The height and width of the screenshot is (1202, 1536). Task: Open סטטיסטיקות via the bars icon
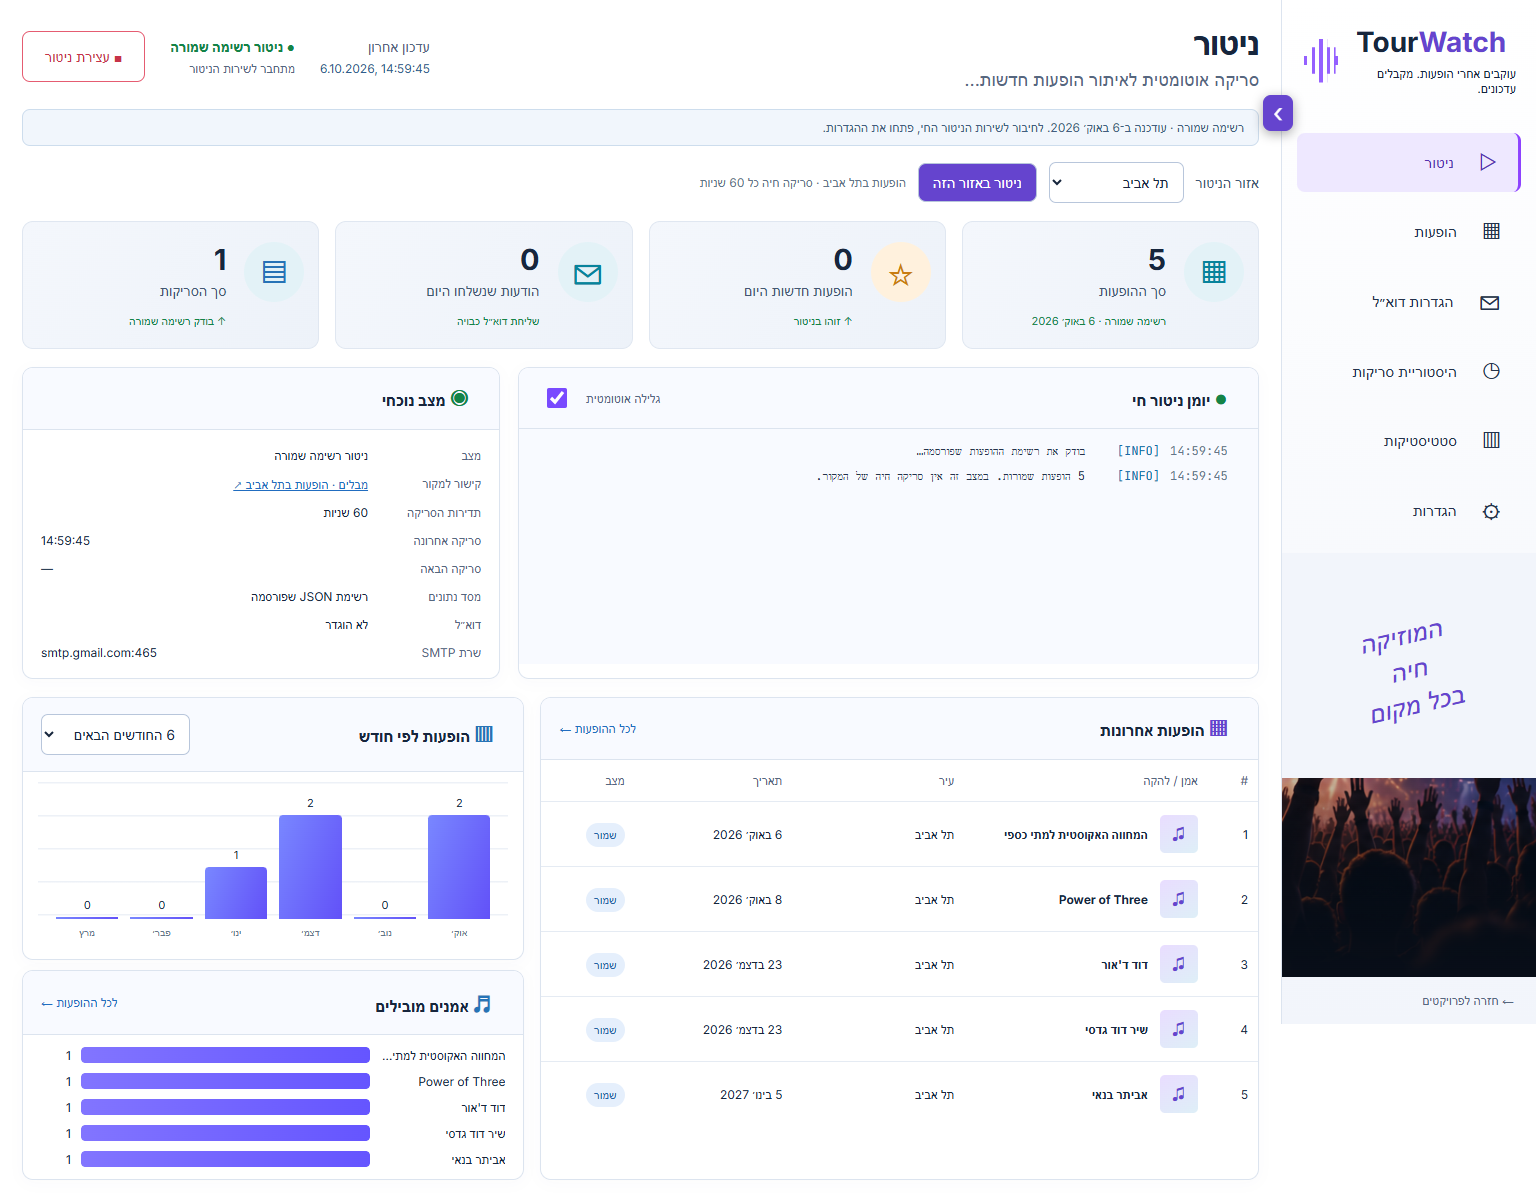coord(1491,440)
